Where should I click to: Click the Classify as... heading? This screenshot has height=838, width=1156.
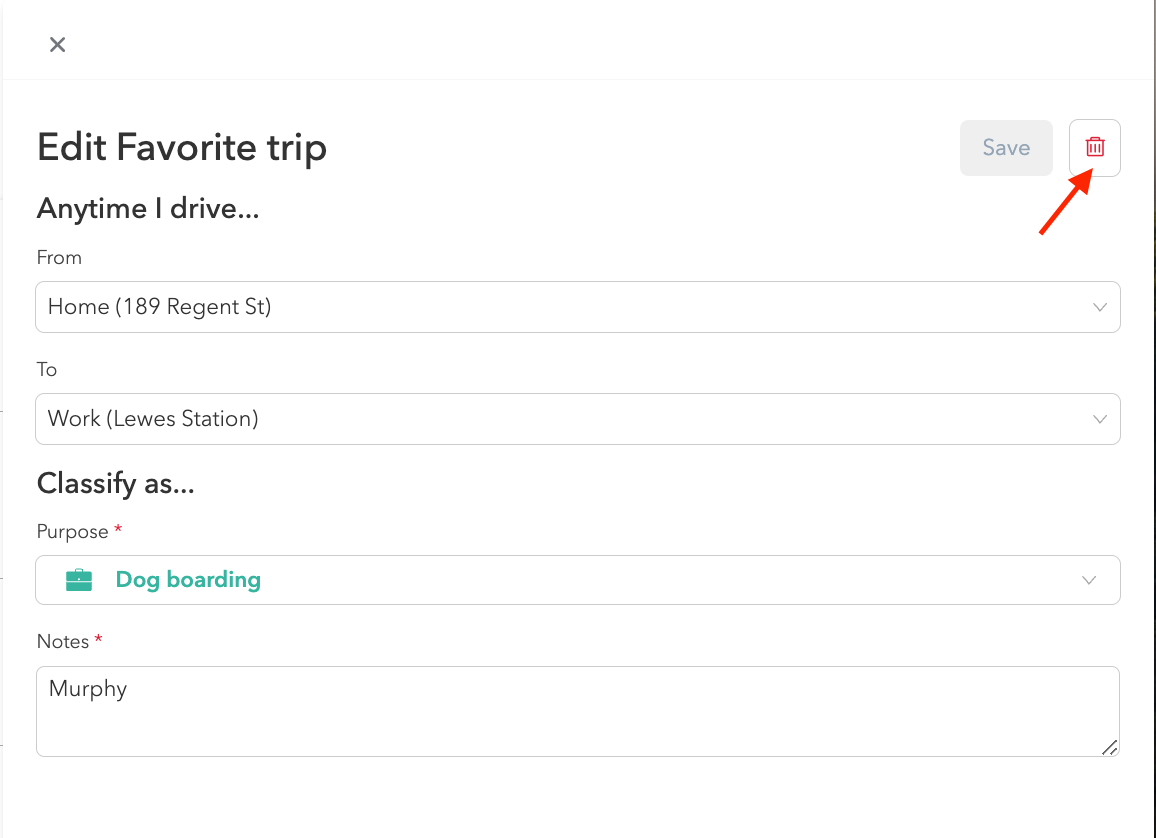[115, 484]
